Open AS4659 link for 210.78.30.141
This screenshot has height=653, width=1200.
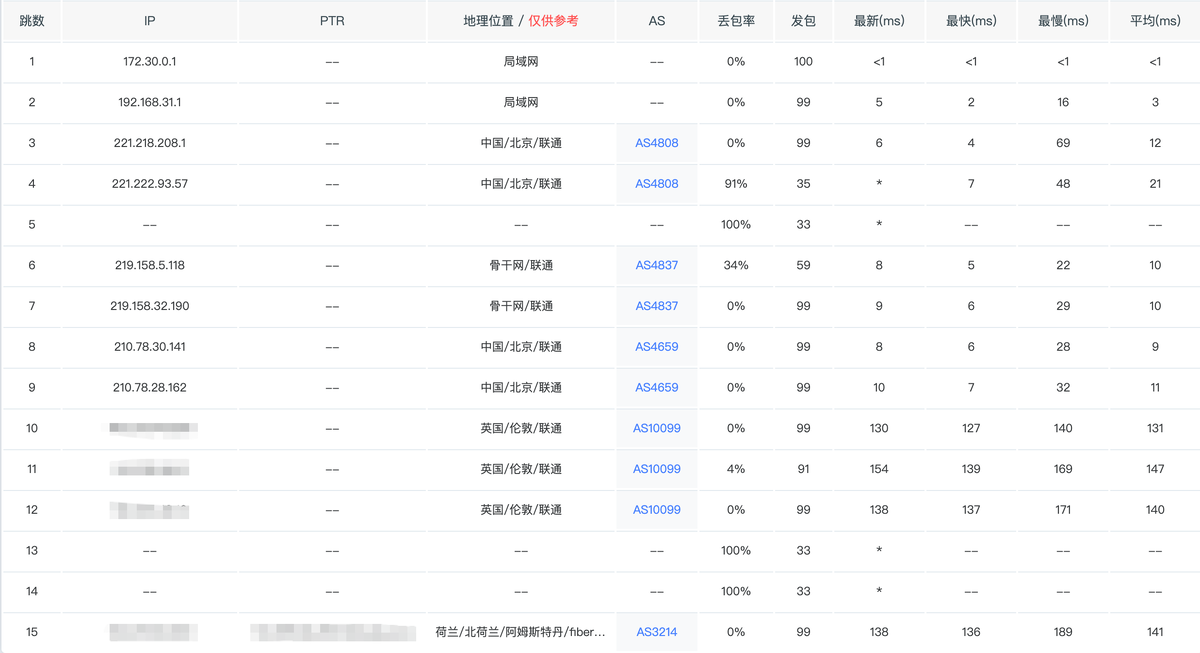point(657,347)
